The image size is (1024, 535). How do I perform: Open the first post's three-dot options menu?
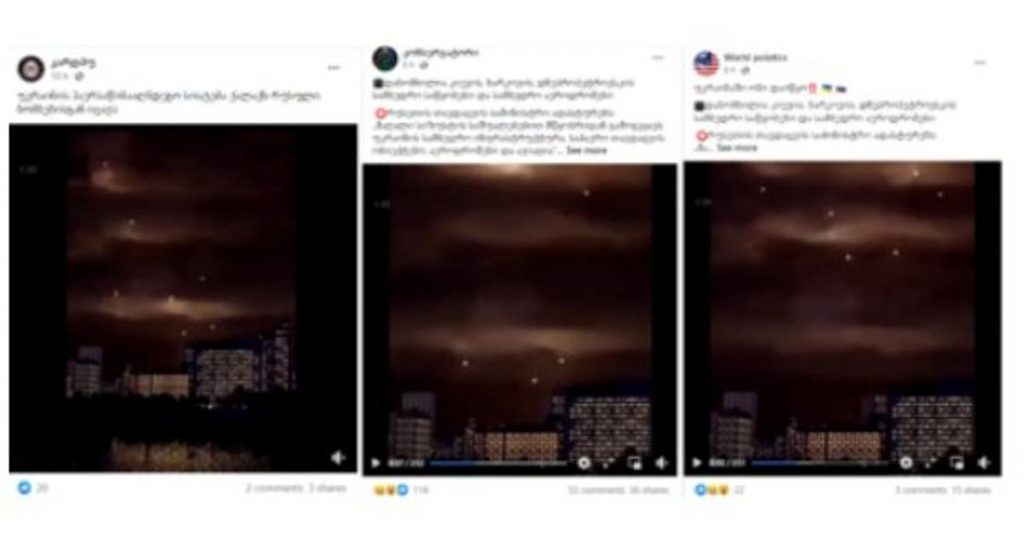click(x=334, y=68)
